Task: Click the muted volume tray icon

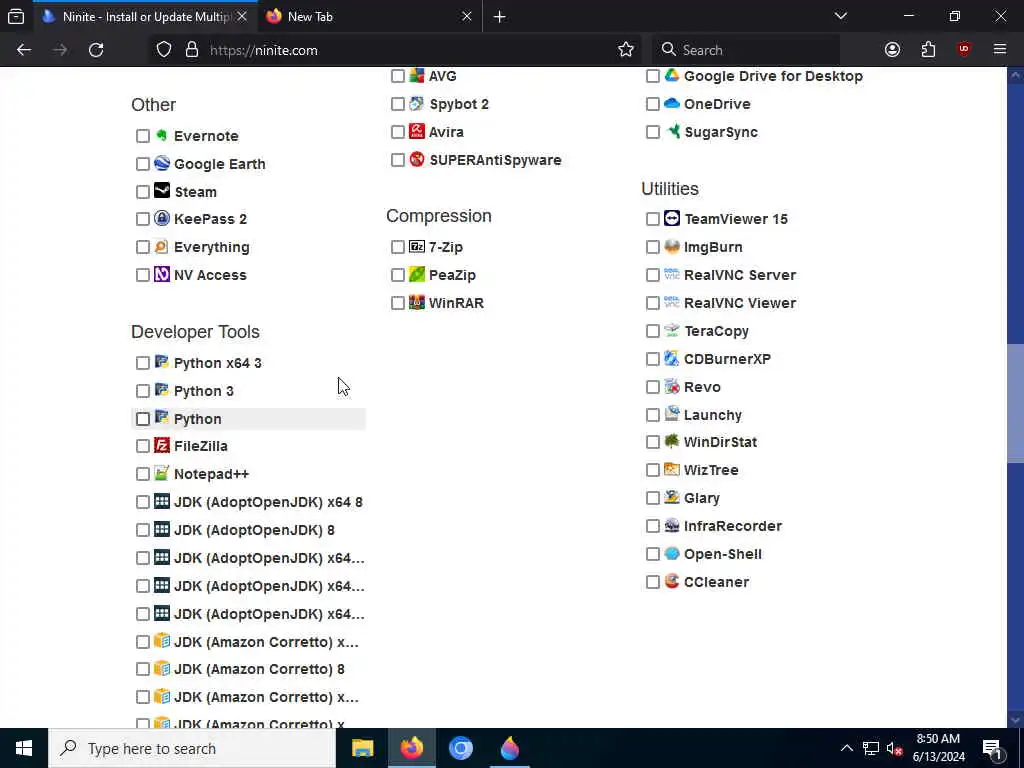Action: pos(894,748)
